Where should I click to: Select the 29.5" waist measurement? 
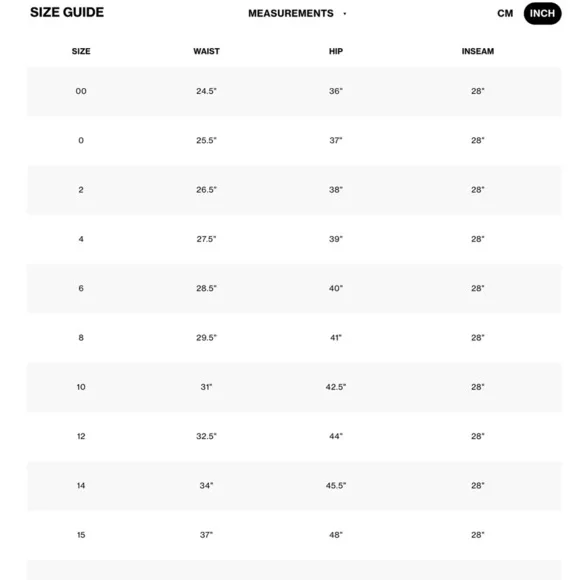tap(206, 337)
